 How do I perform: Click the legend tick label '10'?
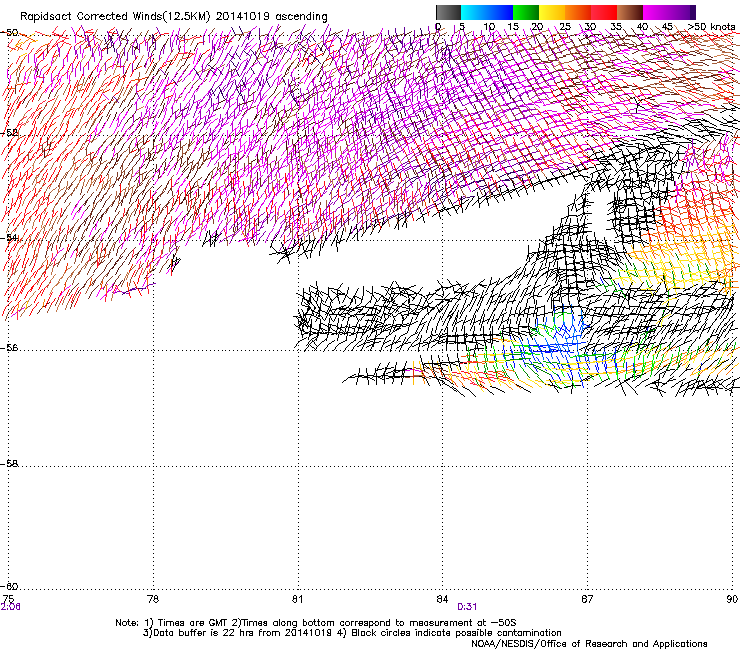tap(489, 27)
